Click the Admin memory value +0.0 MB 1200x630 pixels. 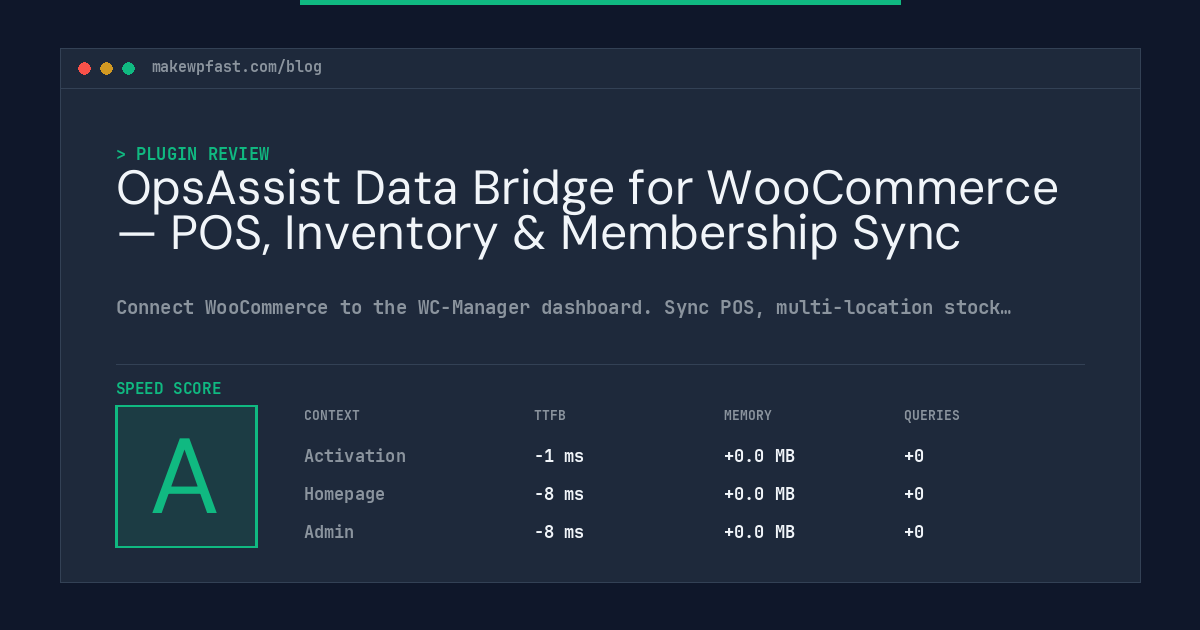click(x=759, y=532)
